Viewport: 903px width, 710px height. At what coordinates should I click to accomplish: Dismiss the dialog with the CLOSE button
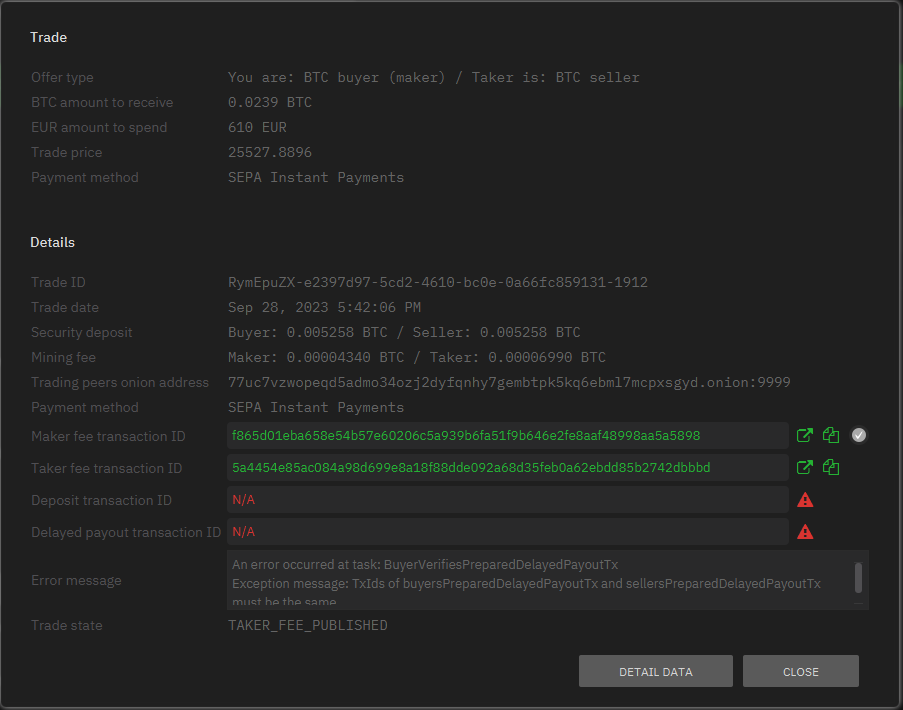(800, 671)
